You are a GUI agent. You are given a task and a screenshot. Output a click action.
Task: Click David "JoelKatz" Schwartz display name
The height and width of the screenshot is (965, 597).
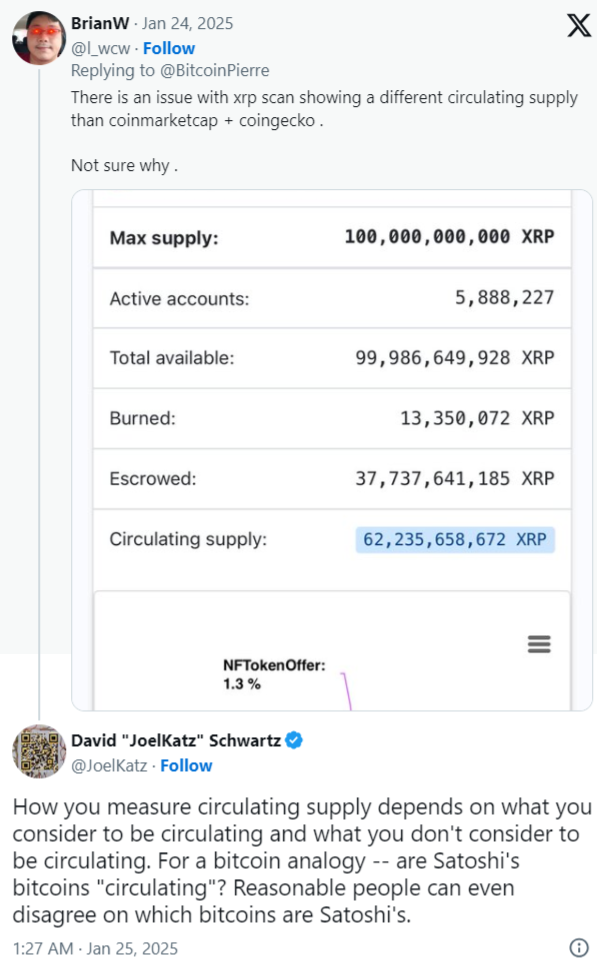[x=176, y=740]
